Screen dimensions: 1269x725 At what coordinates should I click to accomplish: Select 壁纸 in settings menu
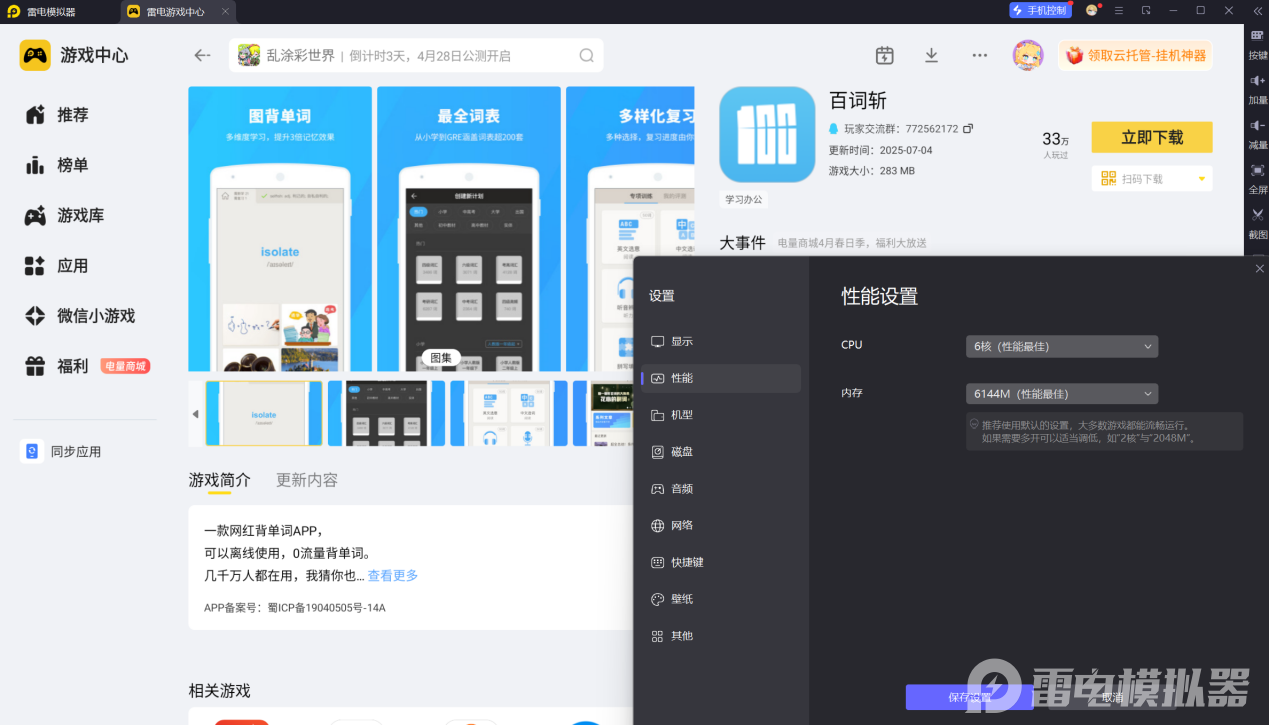(x=720, y=599)
